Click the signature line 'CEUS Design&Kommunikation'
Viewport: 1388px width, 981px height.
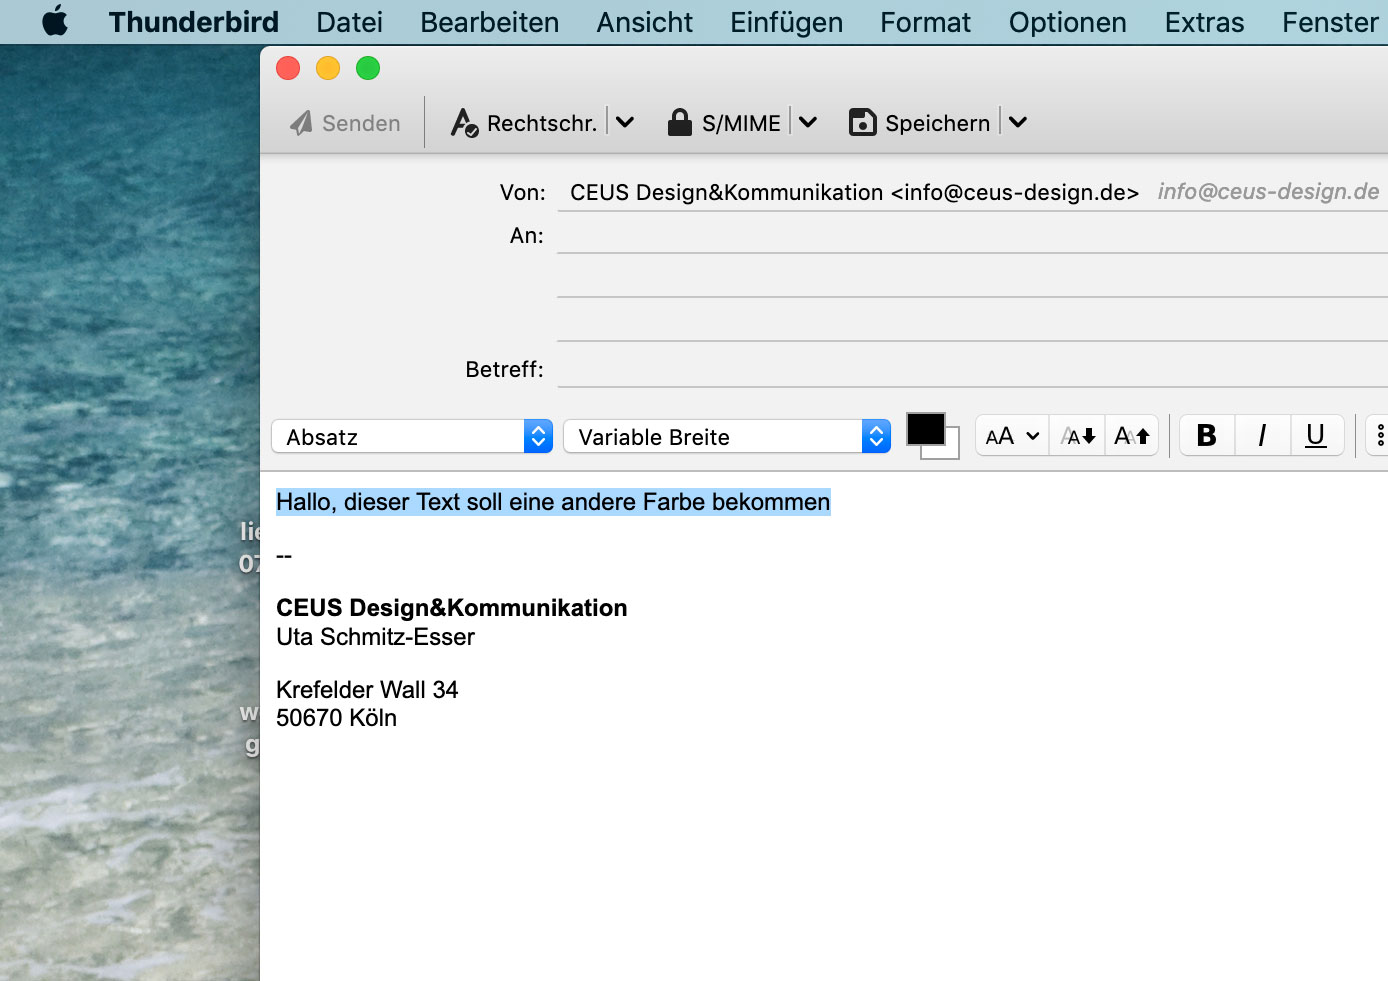click(x=452, y=608)
